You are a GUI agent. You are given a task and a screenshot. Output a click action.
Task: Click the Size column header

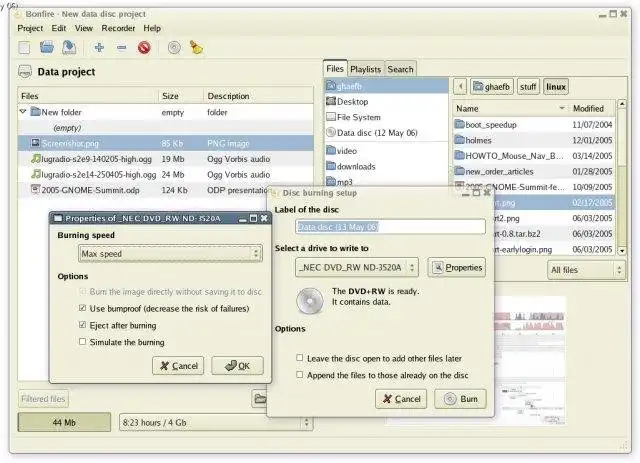[x=180, y=96]
